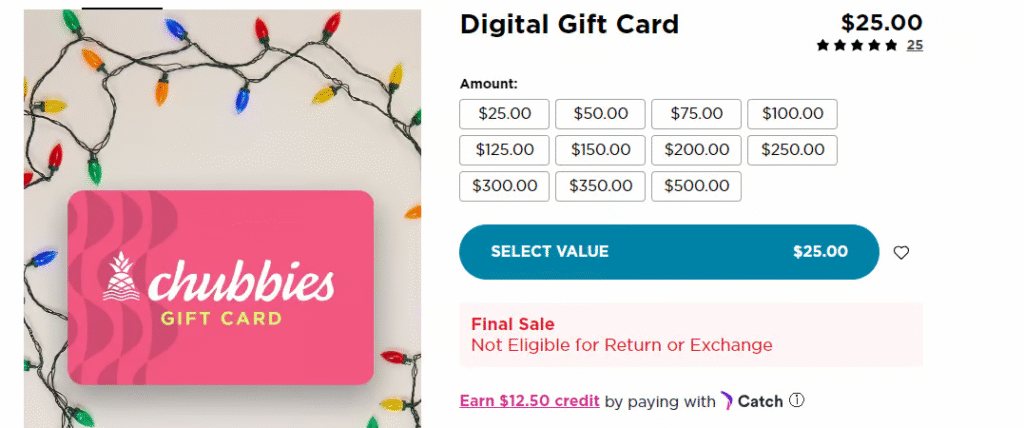Click the Digital Gift Card title
Image resolution: width=1024 pixels, height=428 pixels.
(569, 24)
